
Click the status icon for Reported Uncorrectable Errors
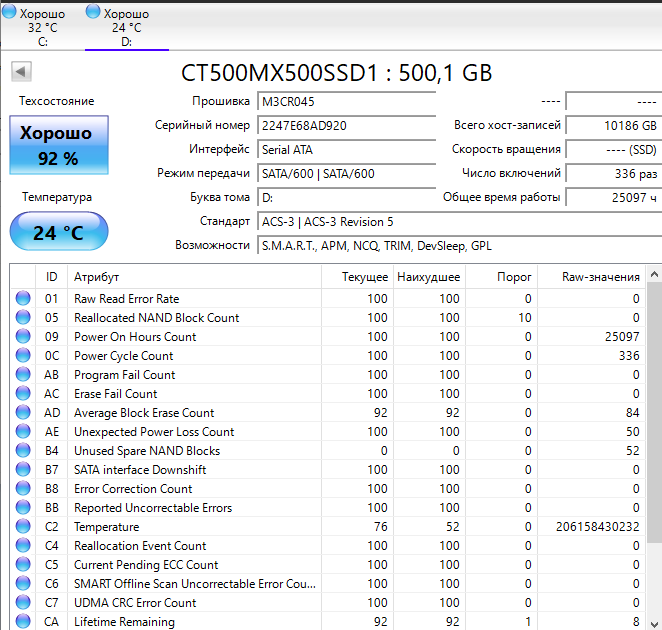(23, 507)
